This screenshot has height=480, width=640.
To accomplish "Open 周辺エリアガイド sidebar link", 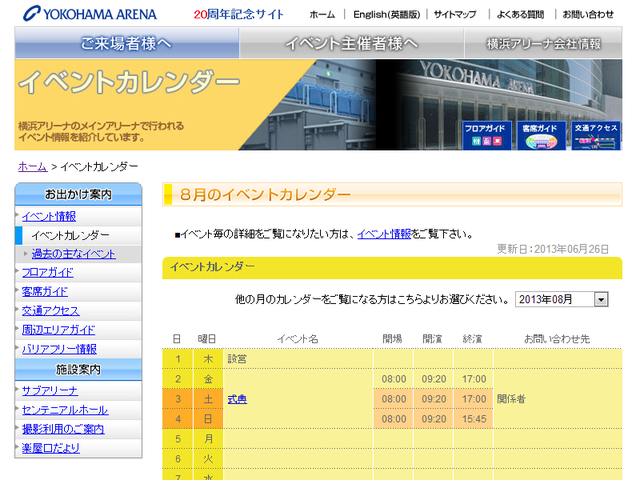I will pos(58,330).
